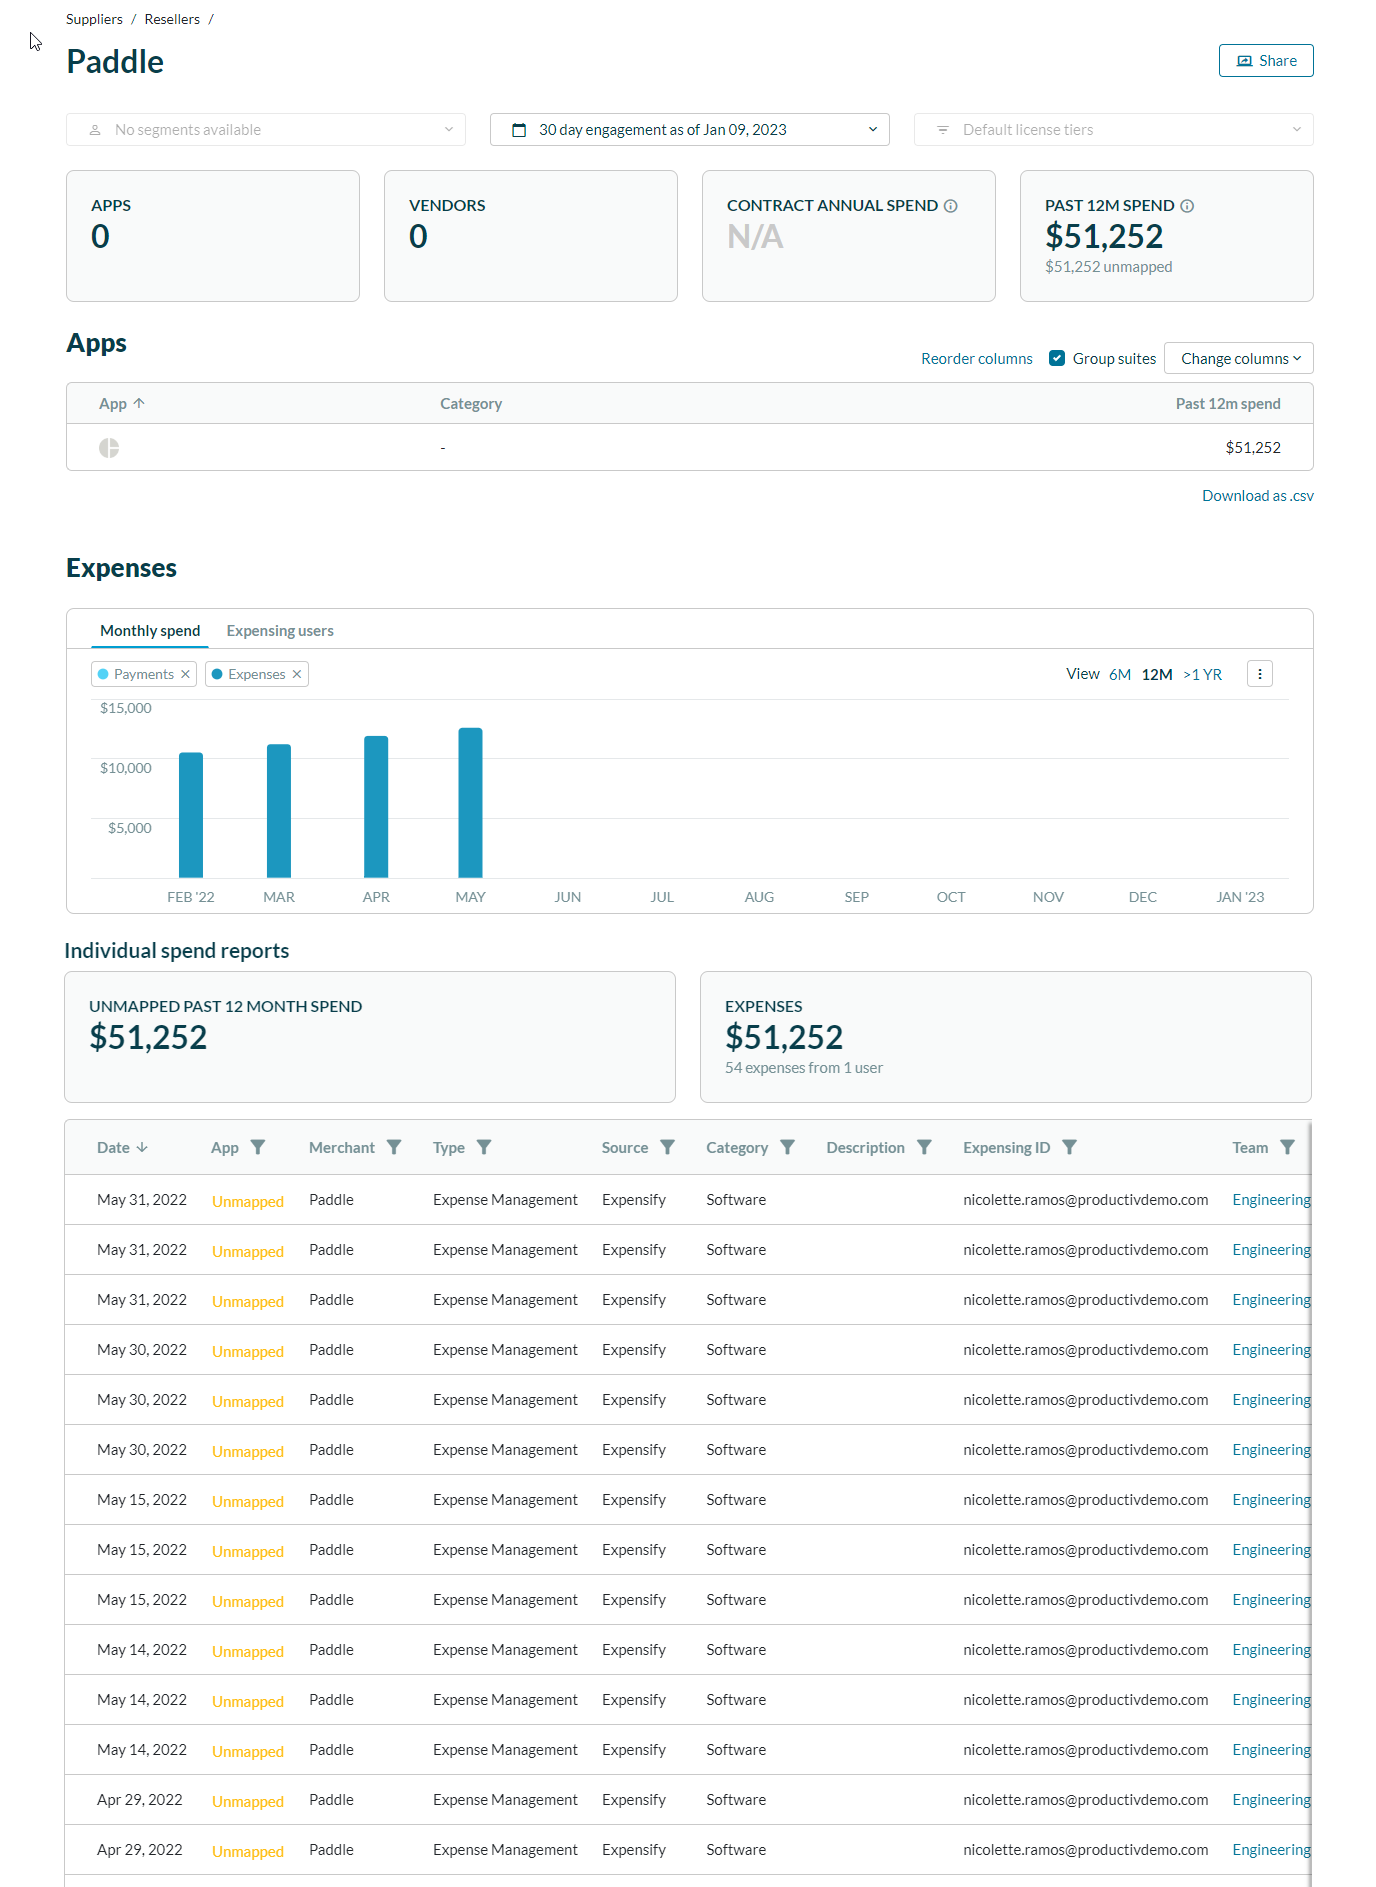This screenshot has height=1887, width=1376.
Task: Open the Expensing ID filter icon
Action: (1069, 1147)
